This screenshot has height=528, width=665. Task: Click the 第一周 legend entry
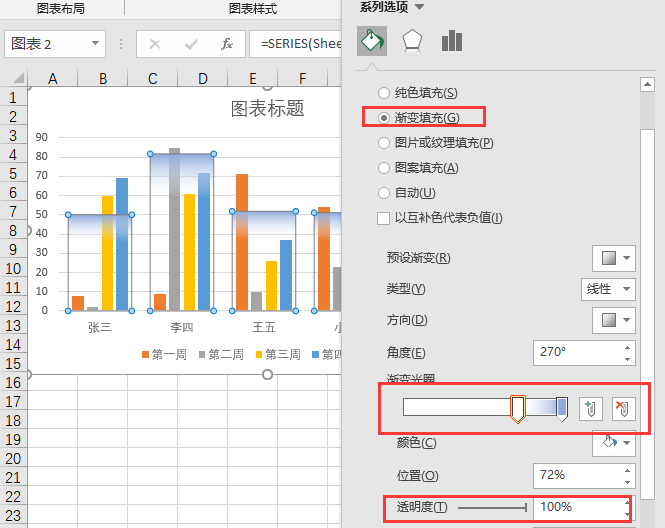[x=163, y=354]
